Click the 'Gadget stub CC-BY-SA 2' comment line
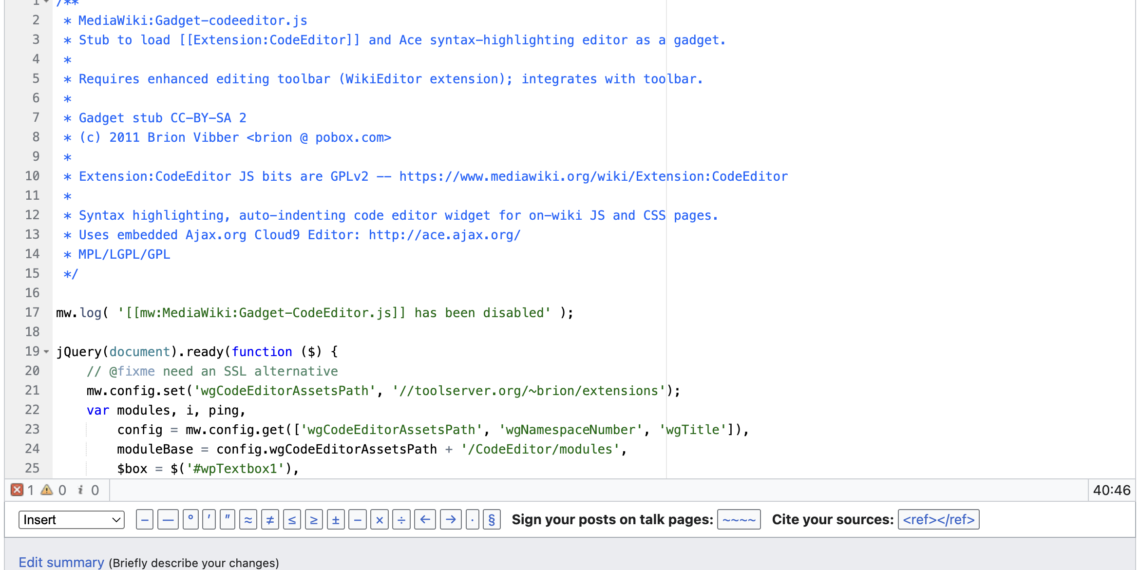 [163, 118]
